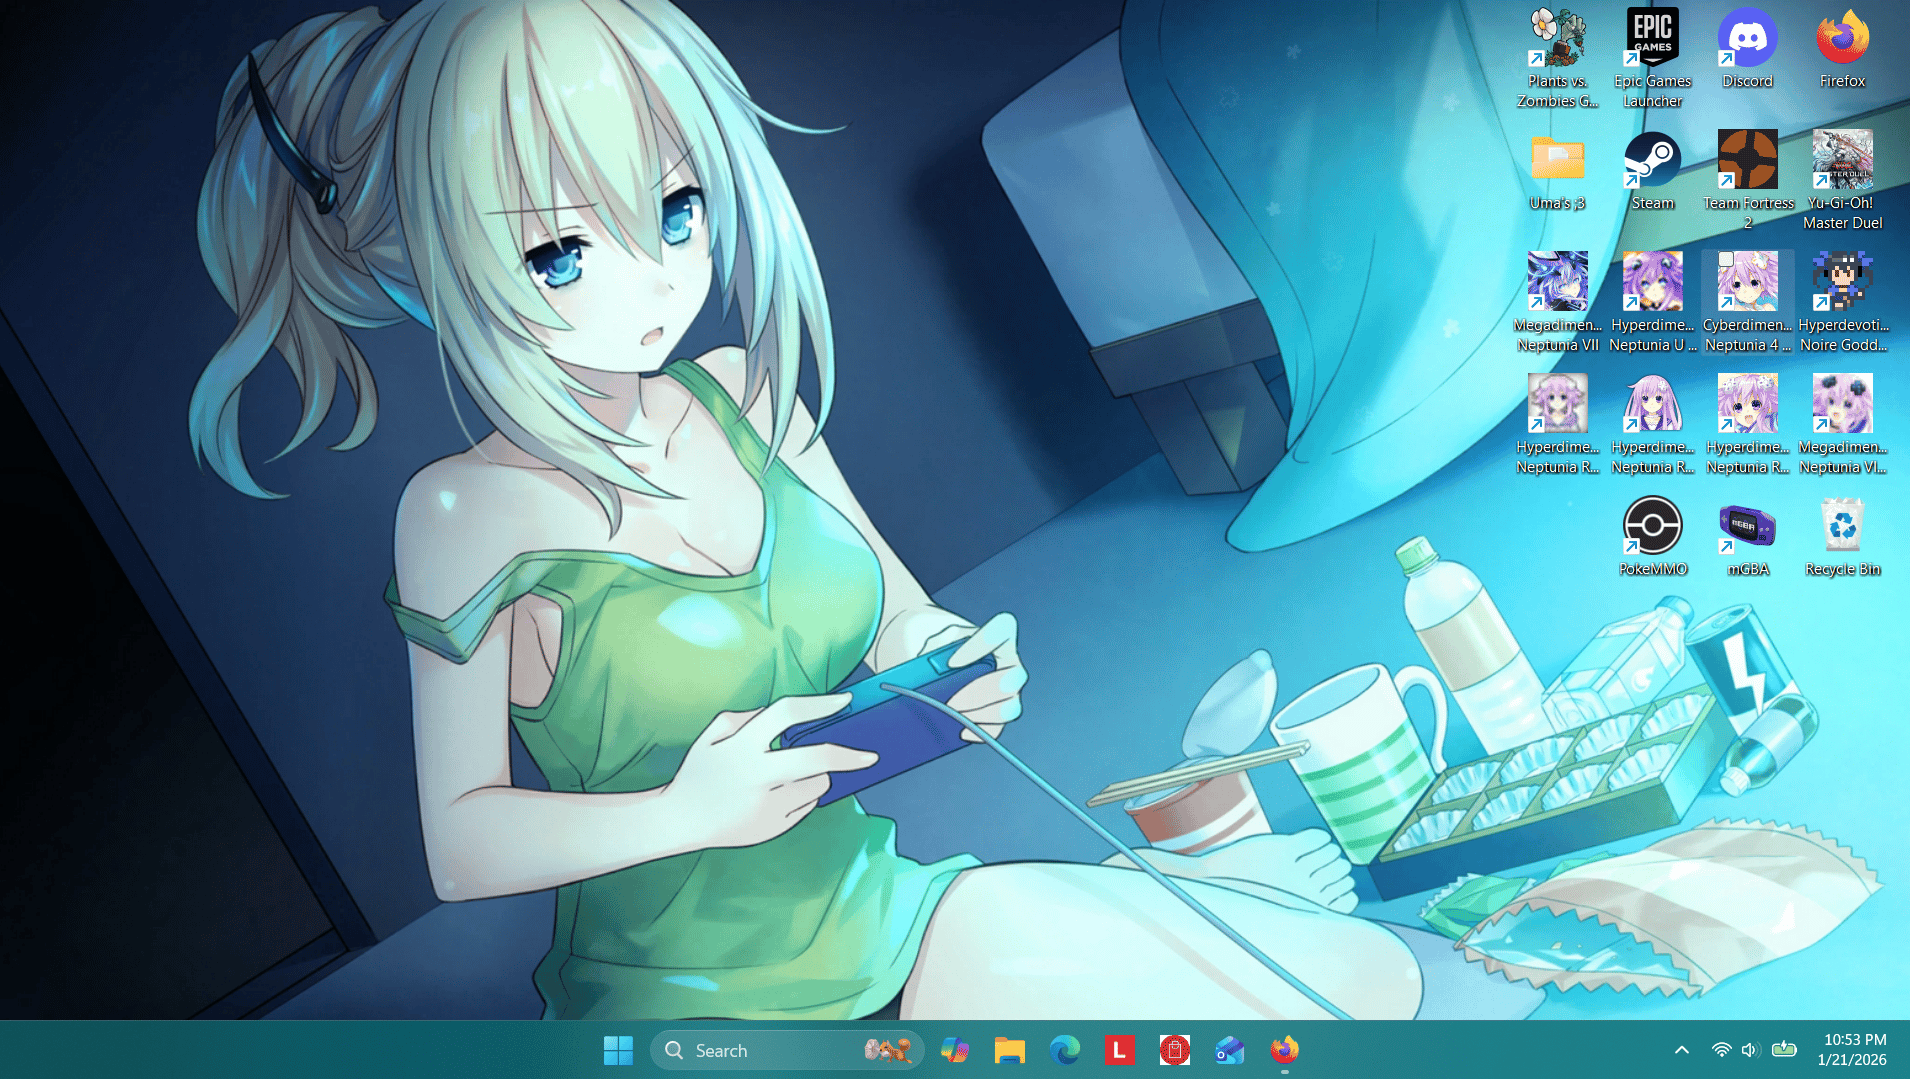Open the squirrel search highlight in Search box
Image resolution: width=1910 pixels, height=1079 pixels.
pos(888,1050)
